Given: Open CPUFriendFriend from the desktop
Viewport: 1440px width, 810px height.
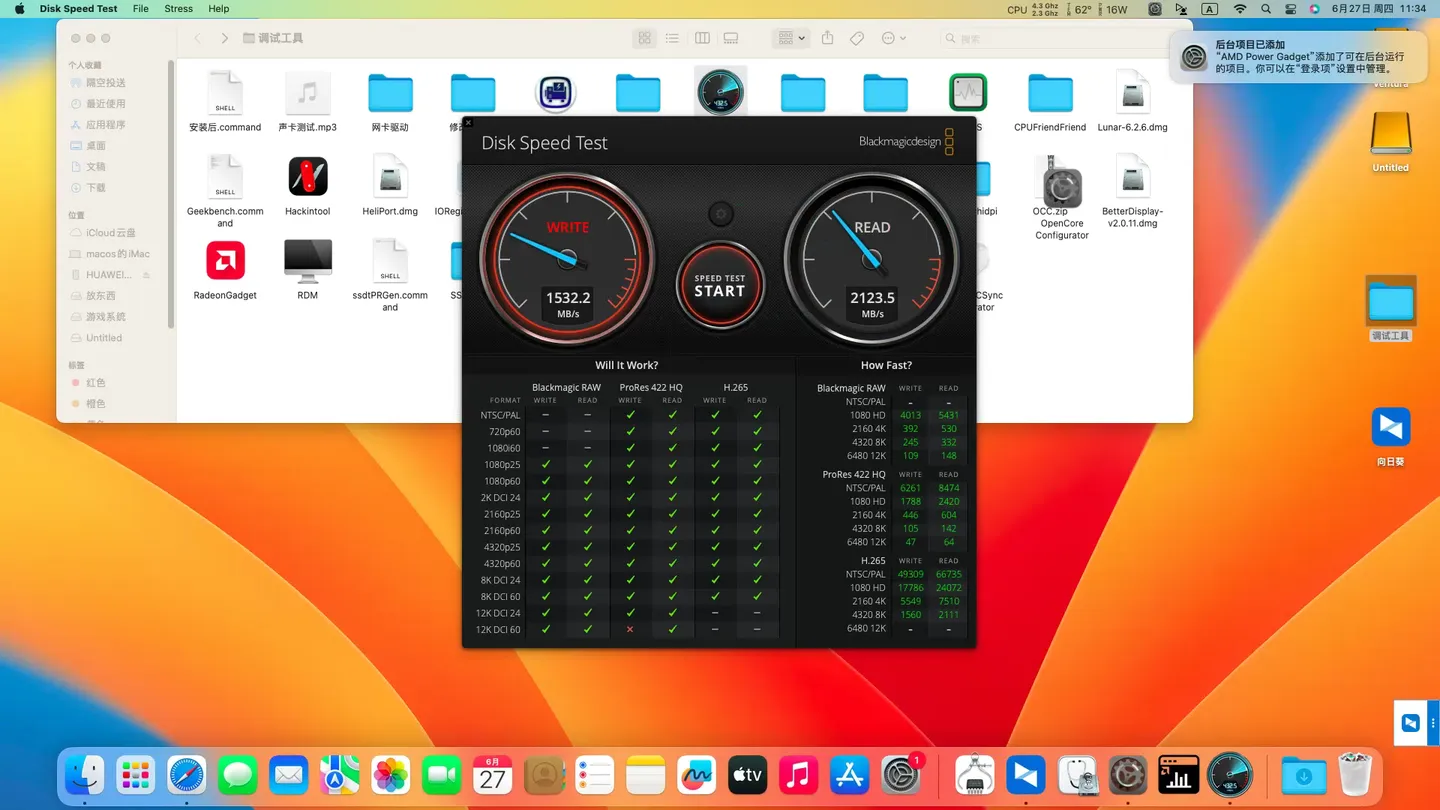Looking at the screenshot, I should tap(1049, 92).
